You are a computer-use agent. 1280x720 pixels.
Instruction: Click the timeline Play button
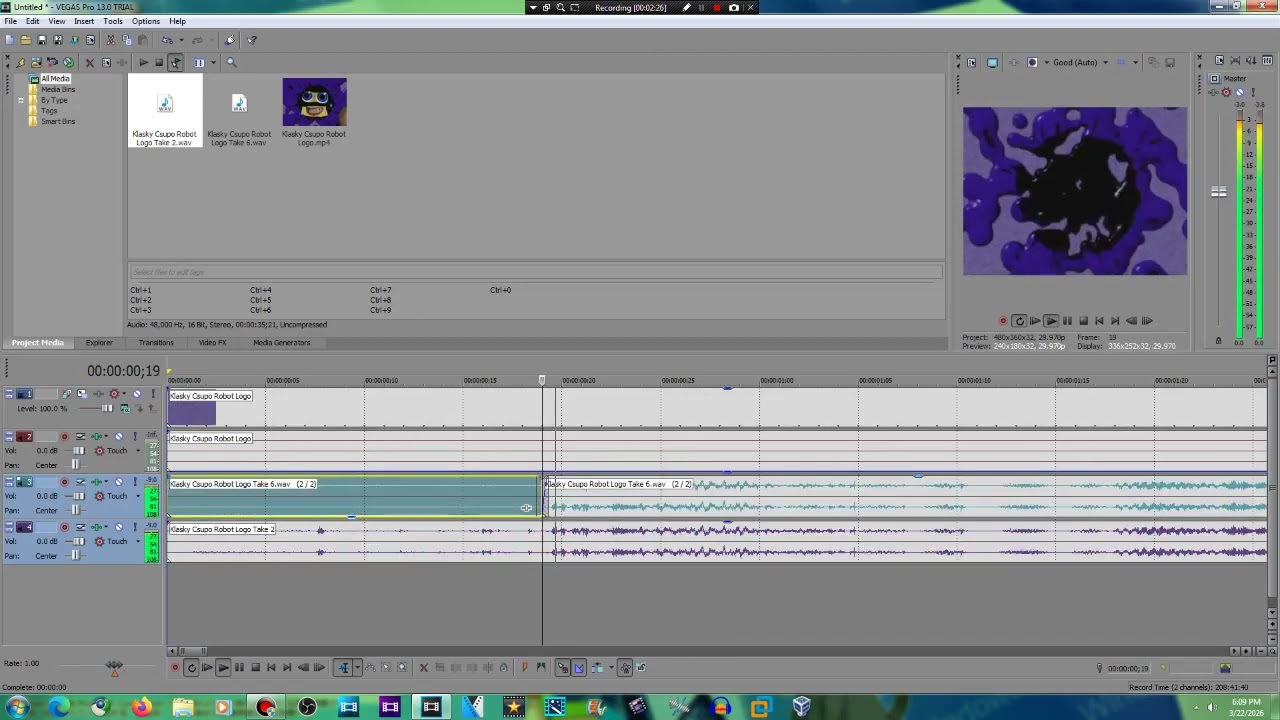223,668
